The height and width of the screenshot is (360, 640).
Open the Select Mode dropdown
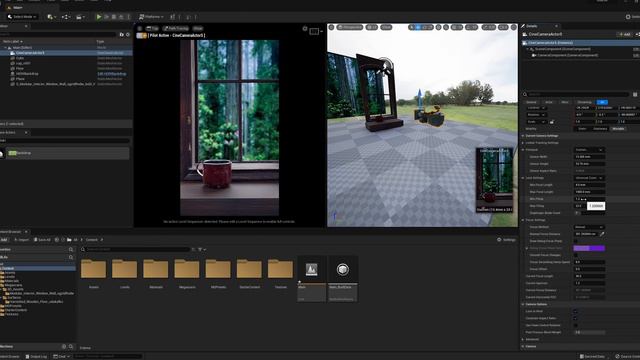tap(22, 17)
